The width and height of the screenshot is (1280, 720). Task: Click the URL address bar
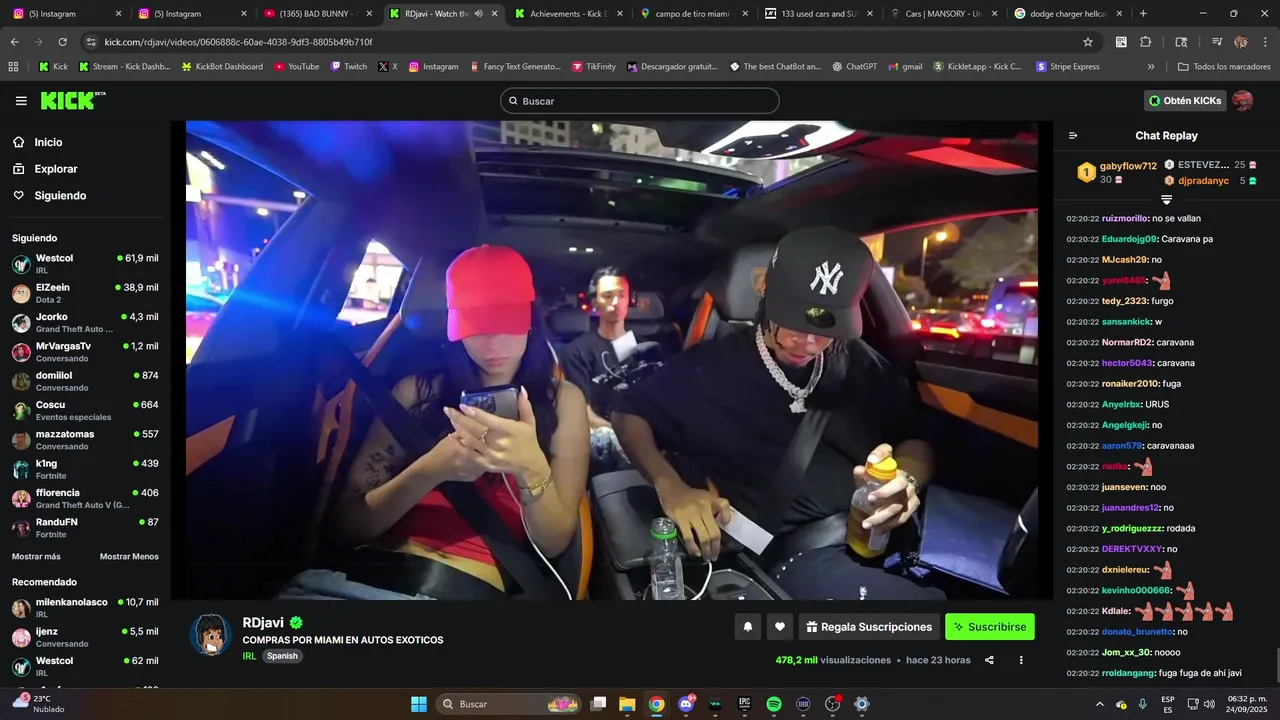pyautogui.click(x=580, y=42)
